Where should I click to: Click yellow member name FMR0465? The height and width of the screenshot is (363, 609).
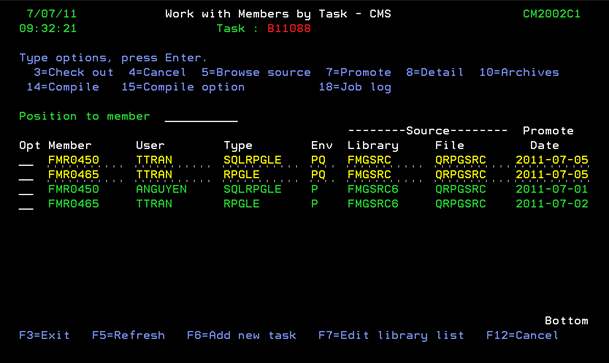point(73,175)
